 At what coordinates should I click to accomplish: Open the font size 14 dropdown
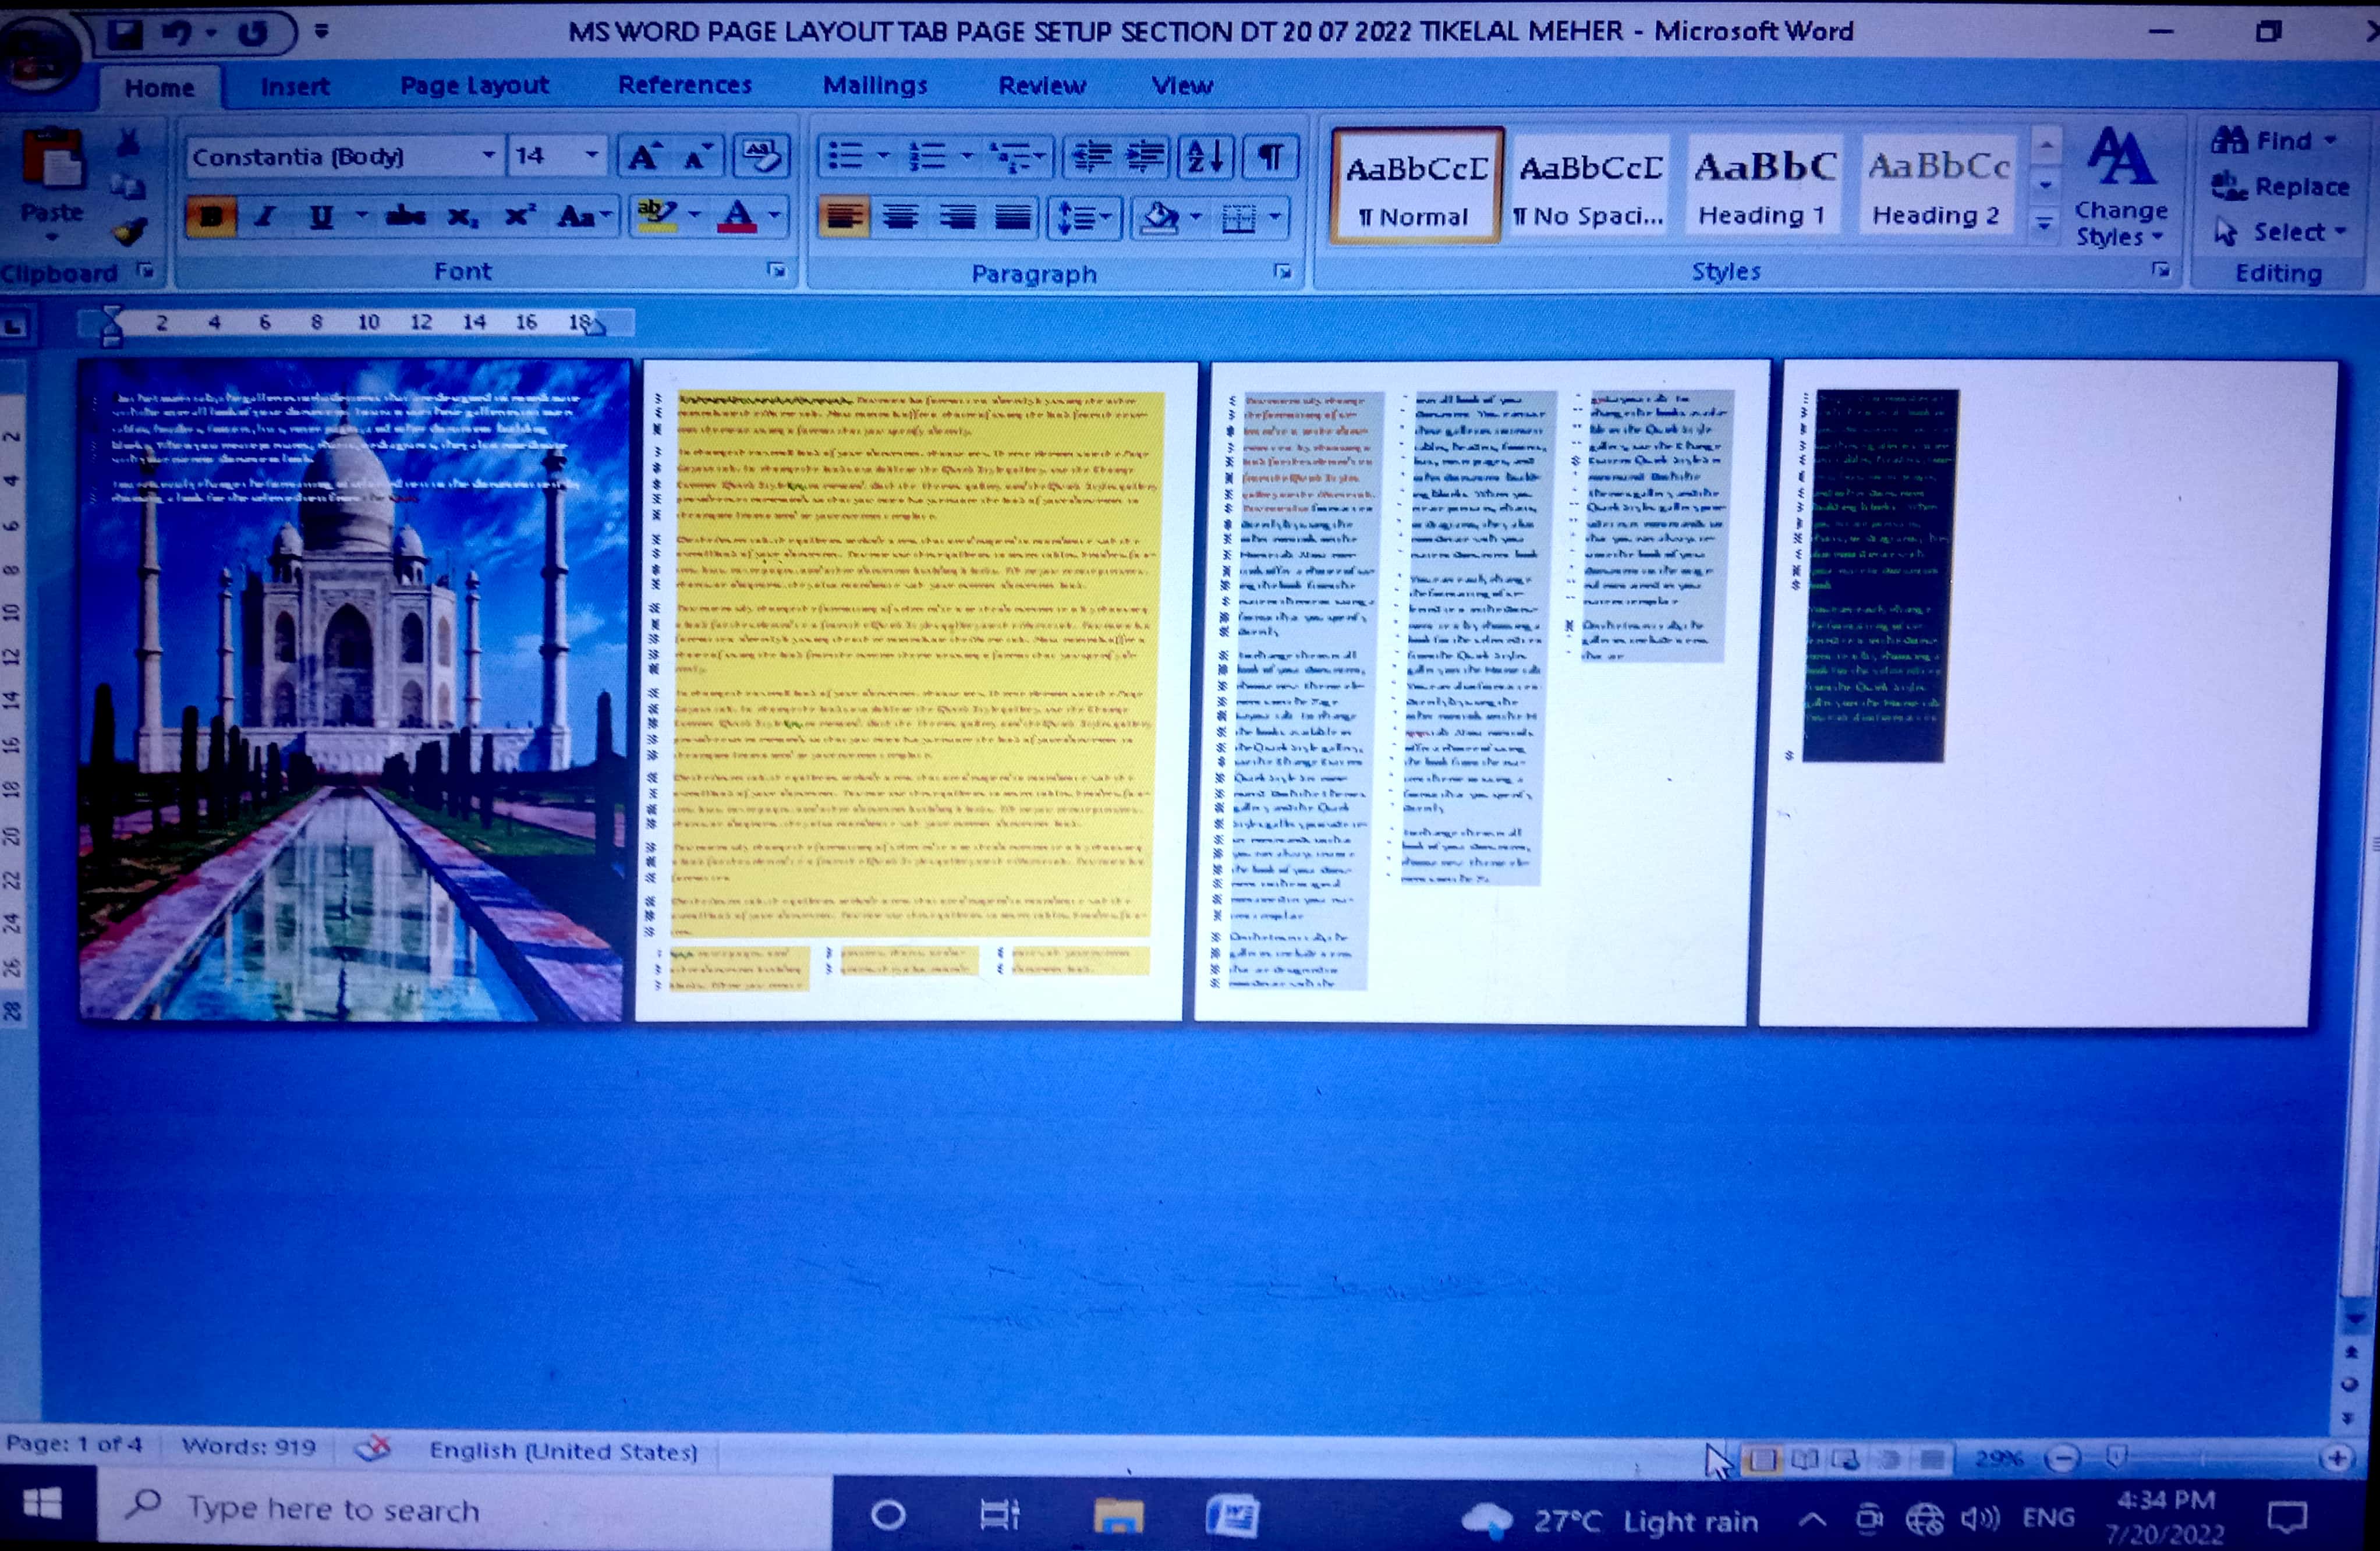(591, 156)
